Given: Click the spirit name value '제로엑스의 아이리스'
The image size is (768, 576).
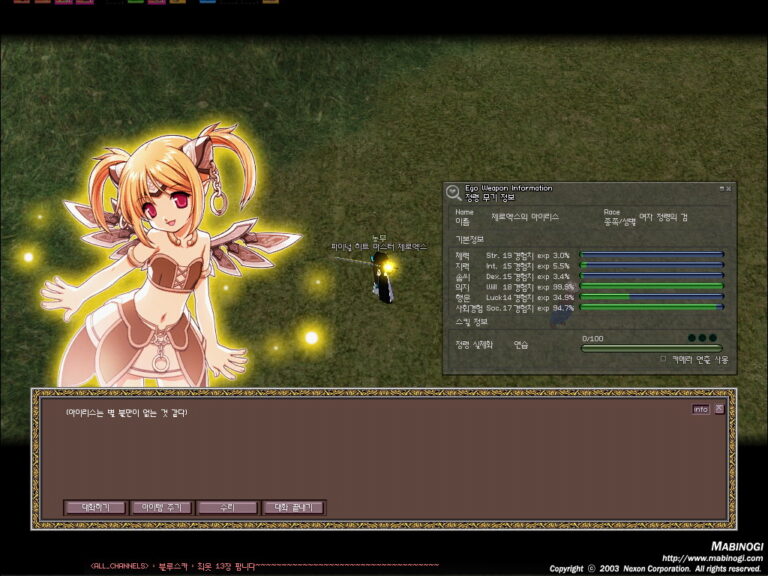Looking at the screenshot, I should pyautogui.click(x=525, y=216).
